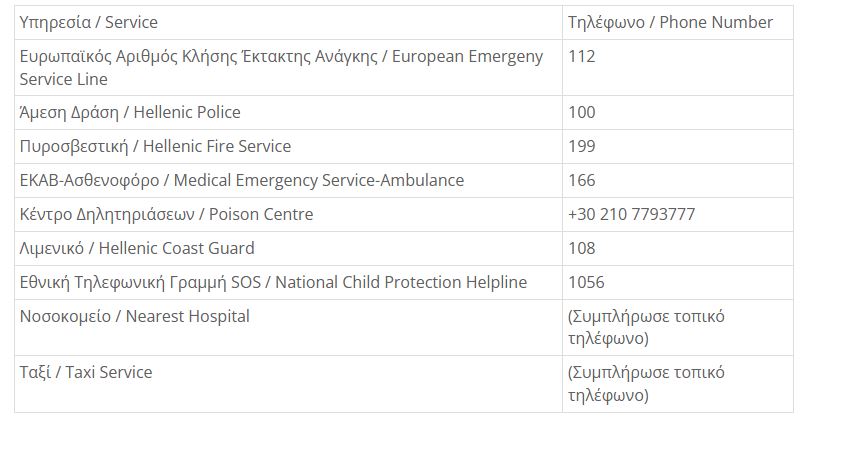844x453 pixels.
Task: Select the Hellenic Coast Guard cell
Action: [289, 249]
